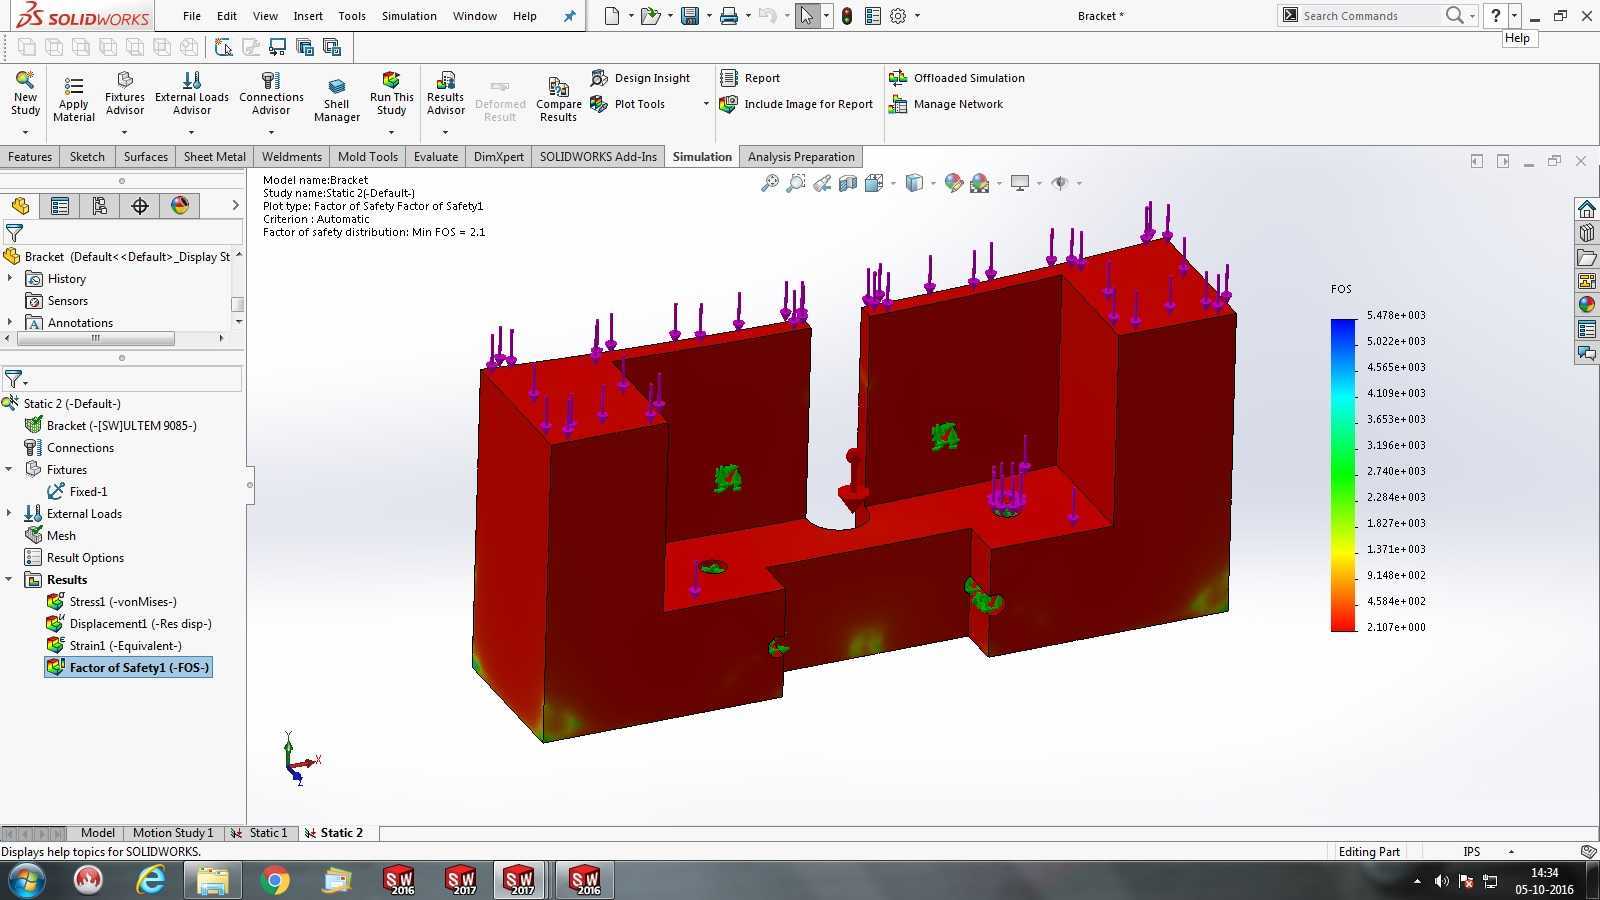Open the IPS unit system dropdown

point(1511,852)
